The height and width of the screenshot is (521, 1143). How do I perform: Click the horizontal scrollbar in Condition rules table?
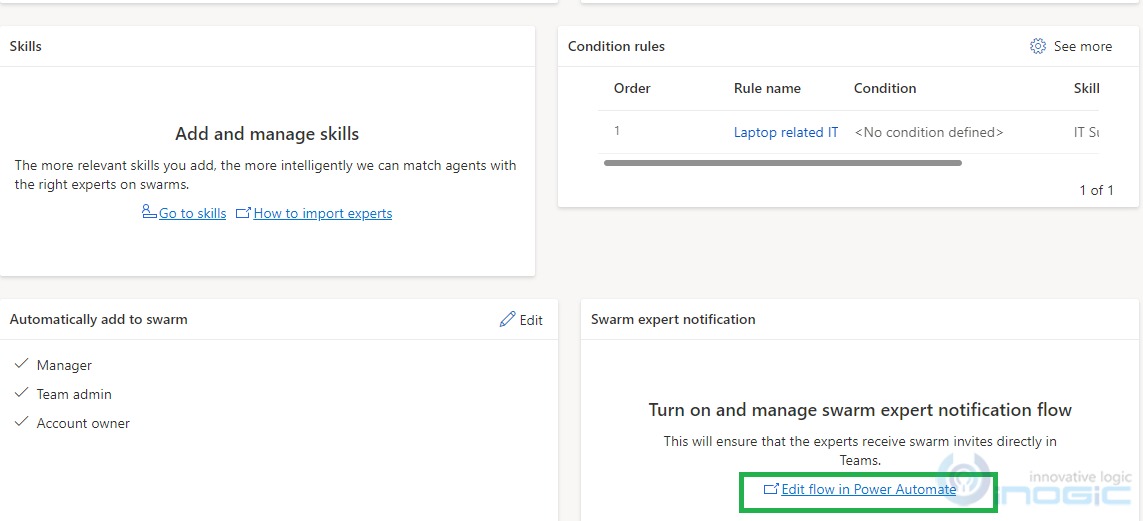point(783,163)
